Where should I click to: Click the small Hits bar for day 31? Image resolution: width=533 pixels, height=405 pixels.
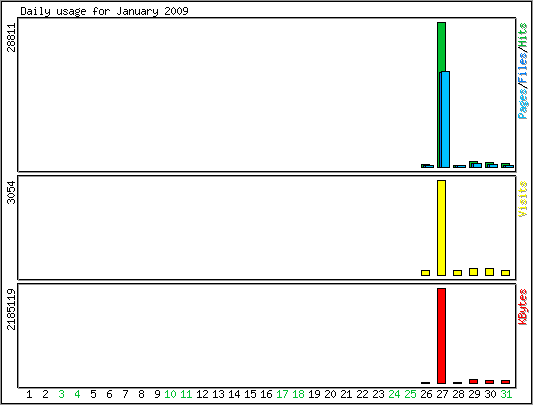tap(505, 165)
